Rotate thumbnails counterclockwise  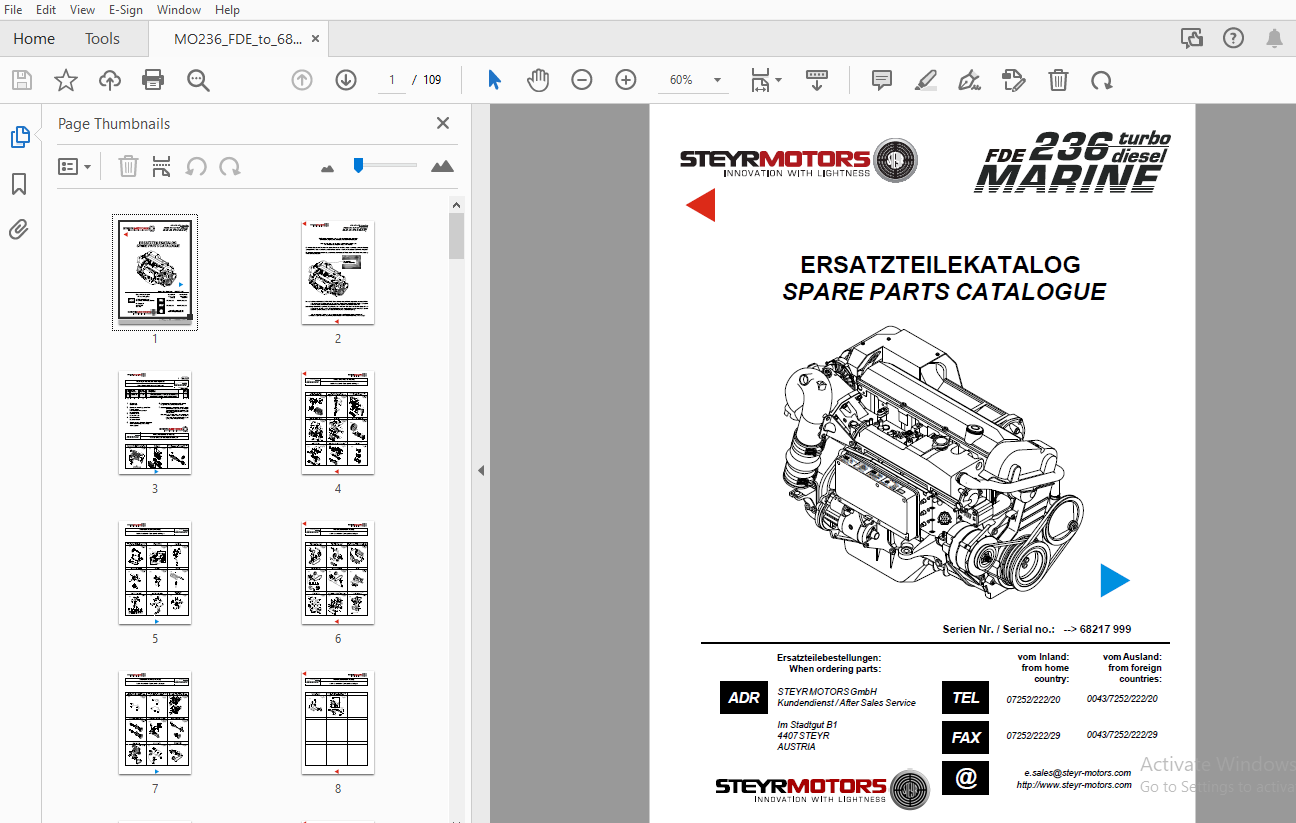click(x=196, y=166)
